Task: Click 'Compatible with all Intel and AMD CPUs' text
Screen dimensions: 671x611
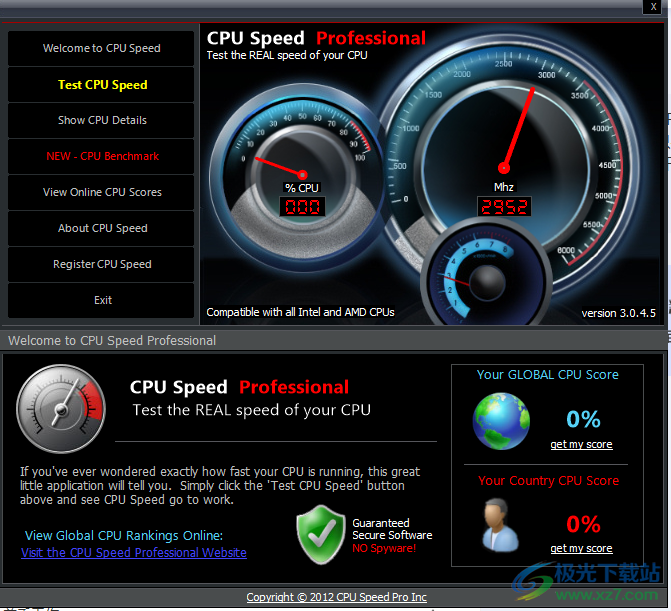Action: 300,312
